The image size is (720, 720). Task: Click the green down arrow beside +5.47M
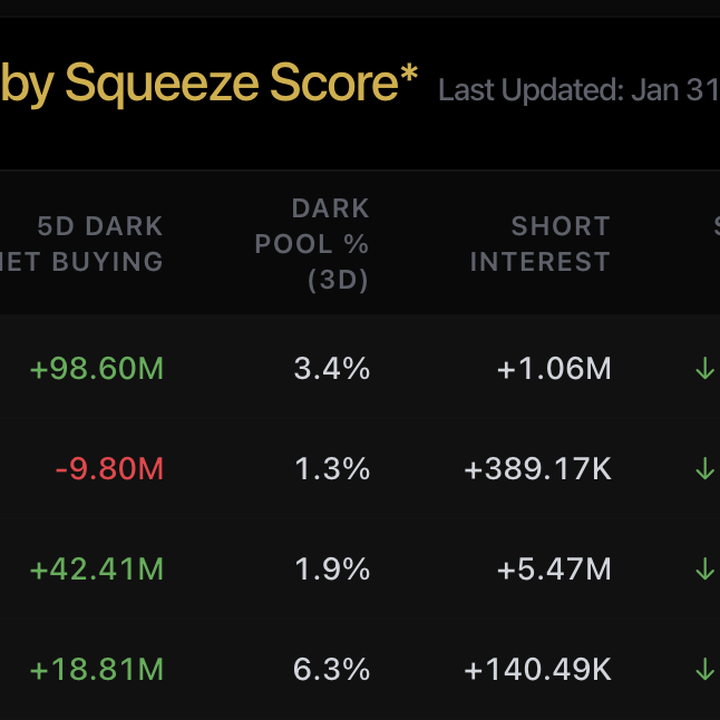(705, 569)
